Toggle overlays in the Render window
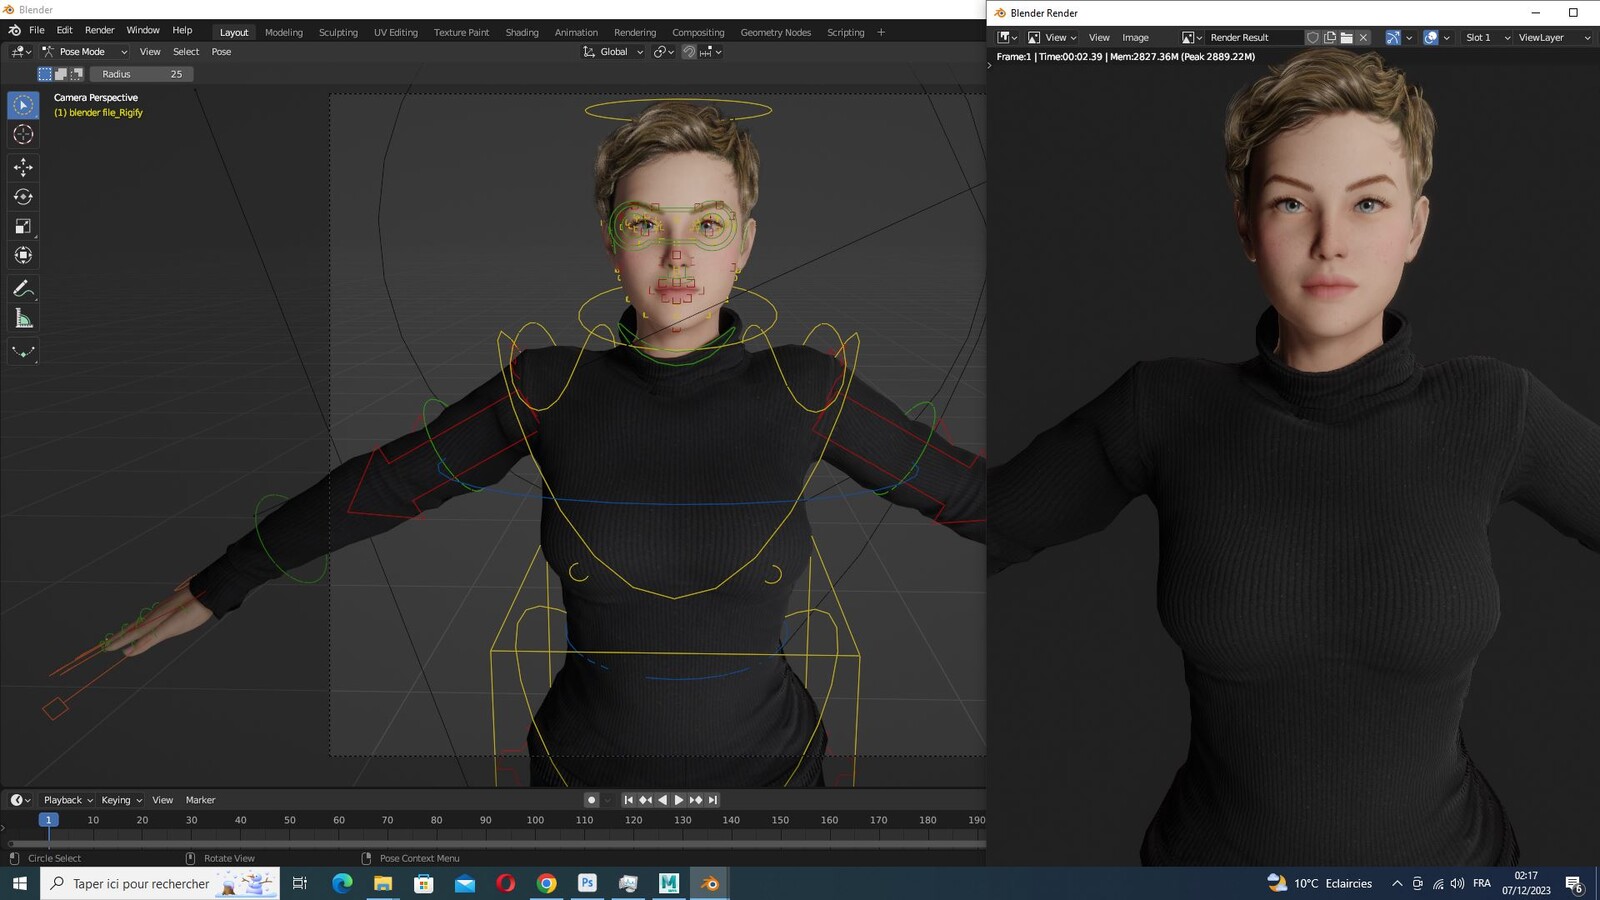Image resolution: width=1600 pixels, height=900 pixels. pos(1431,37)
